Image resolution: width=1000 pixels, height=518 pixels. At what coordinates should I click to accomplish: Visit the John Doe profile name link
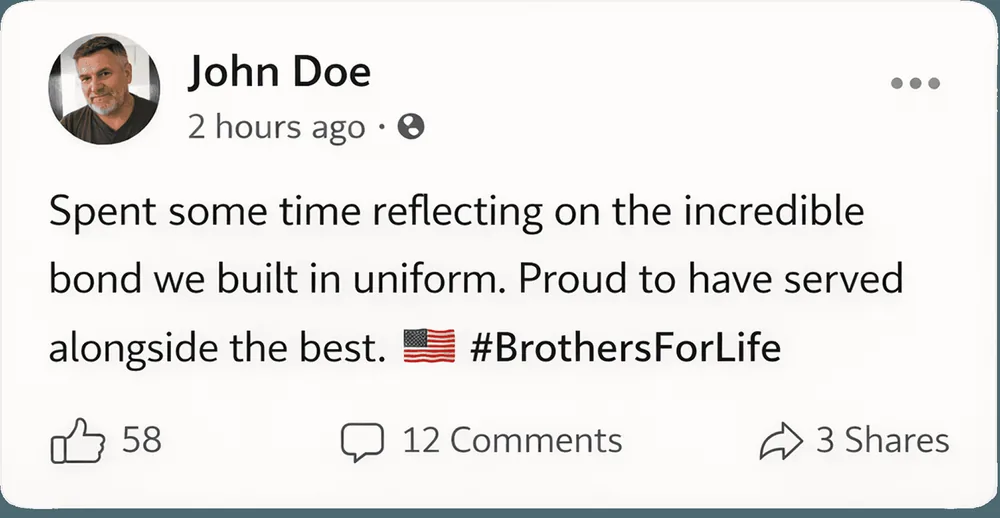tap(279, 71)
